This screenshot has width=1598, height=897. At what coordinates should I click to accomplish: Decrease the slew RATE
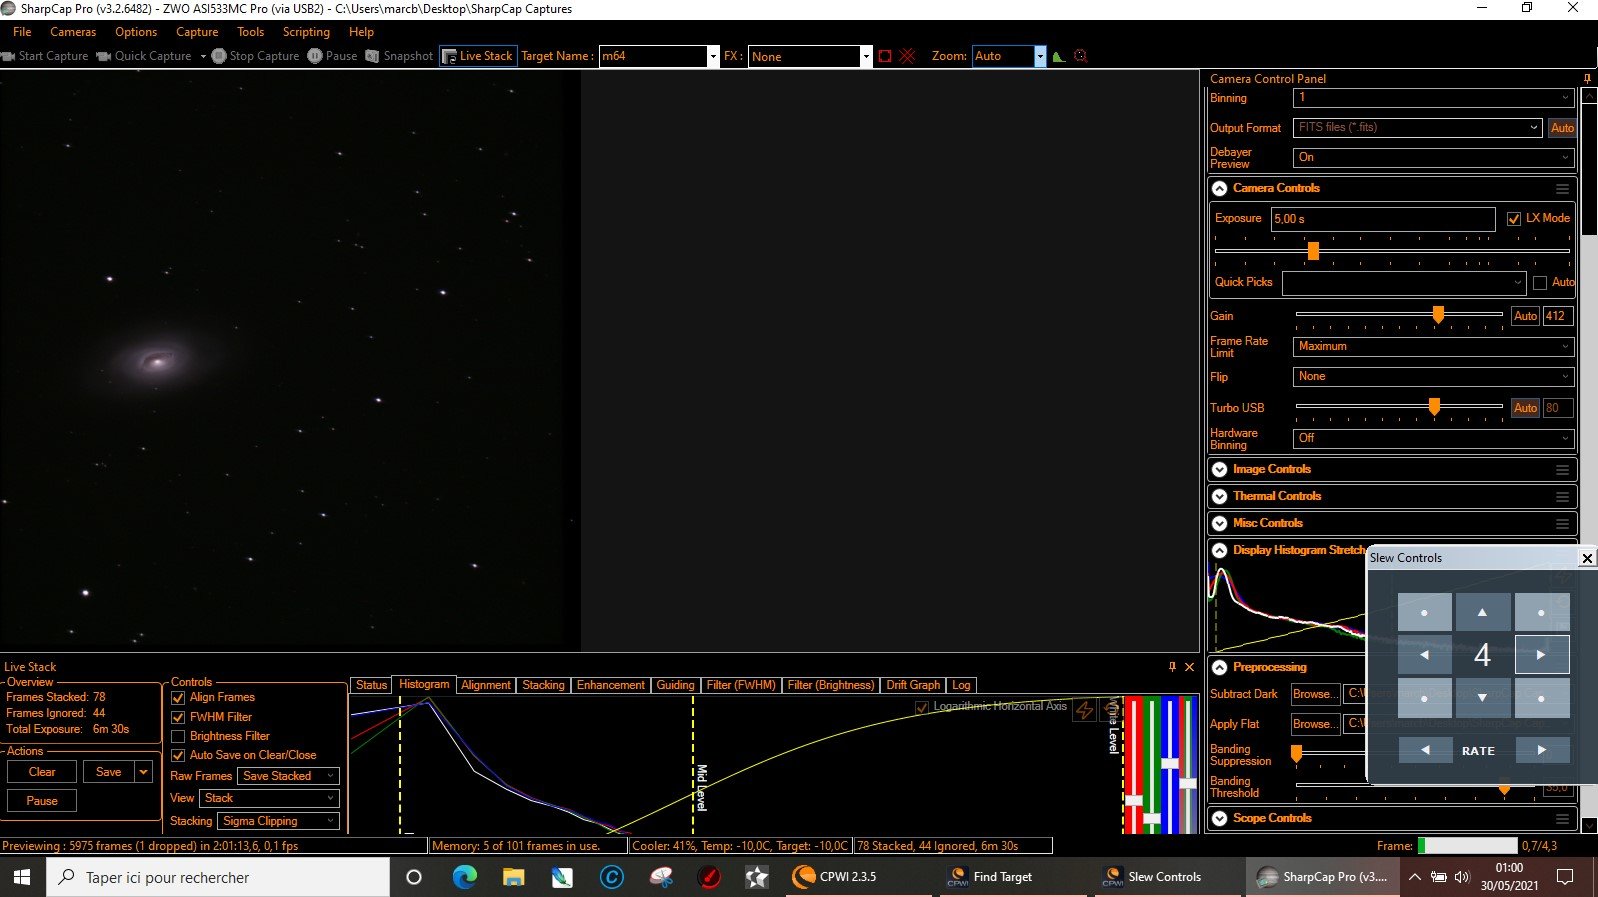pos(1425,750)
